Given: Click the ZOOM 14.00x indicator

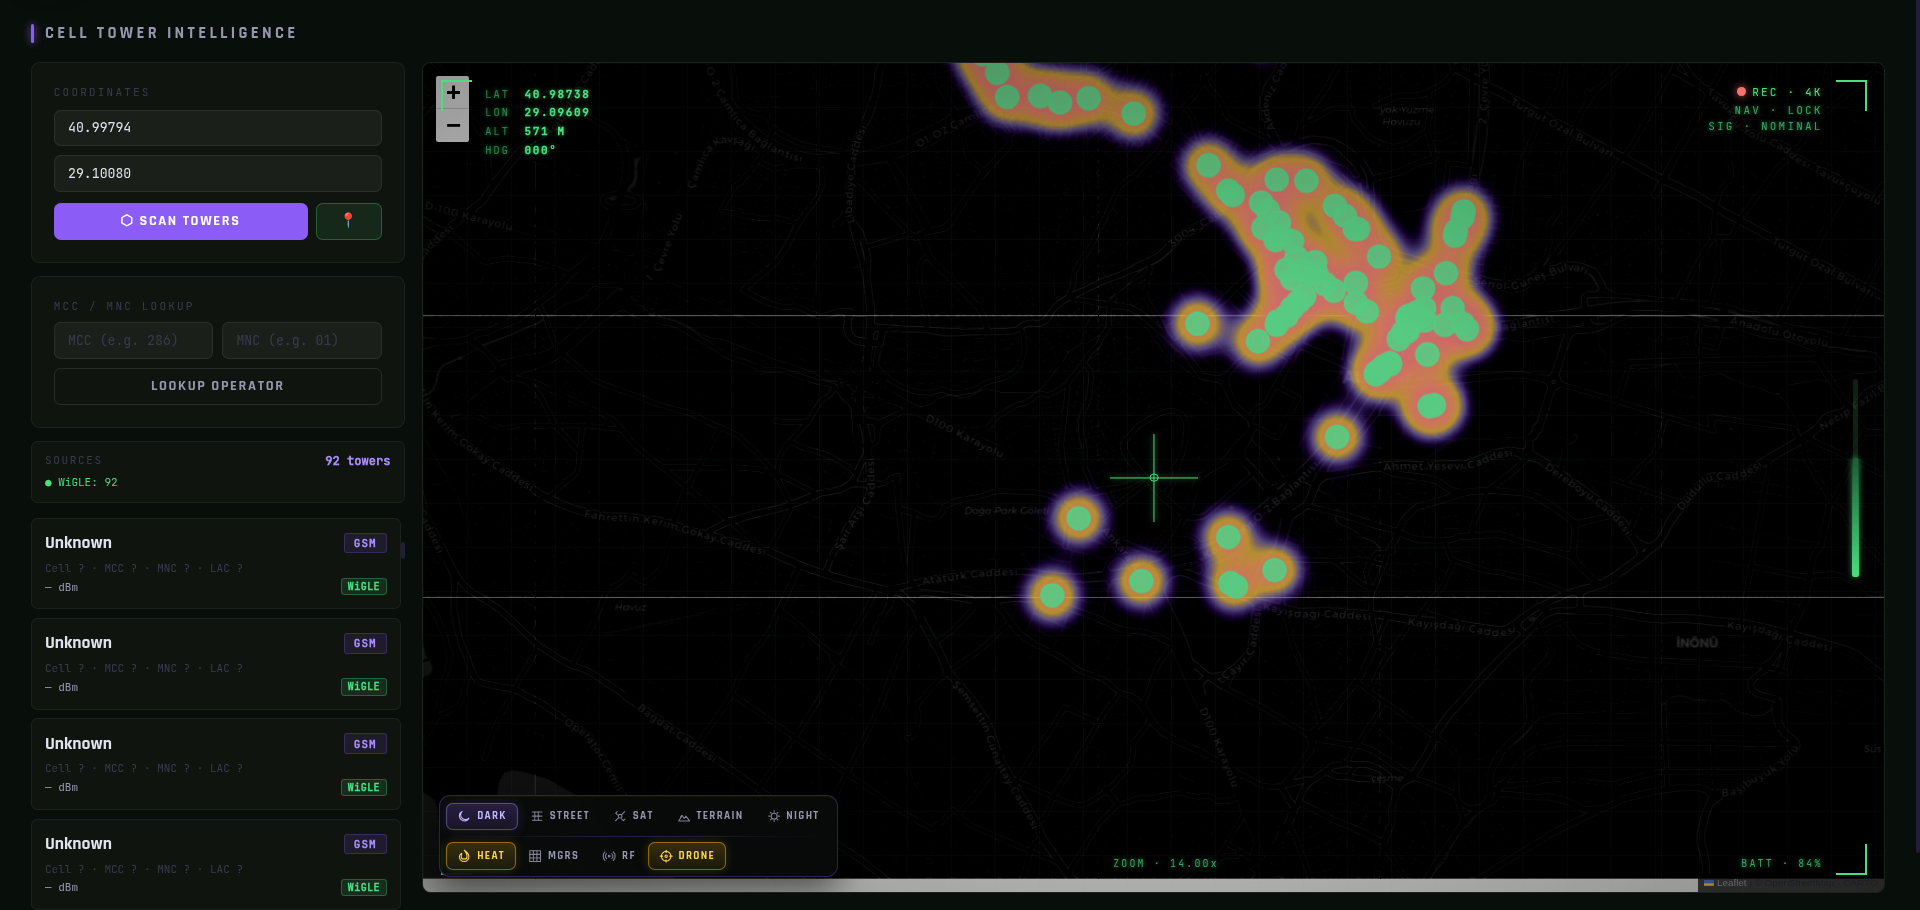Looking at the screenshot, I should point(1165,864).
